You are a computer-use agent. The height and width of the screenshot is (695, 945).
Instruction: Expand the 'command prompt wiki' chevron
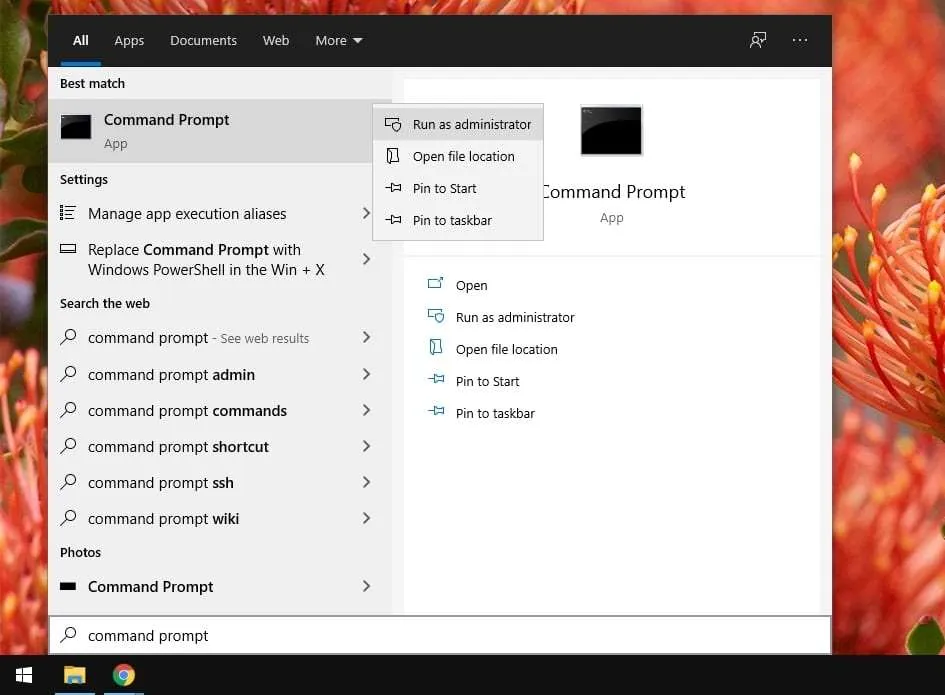click(366, 518)
